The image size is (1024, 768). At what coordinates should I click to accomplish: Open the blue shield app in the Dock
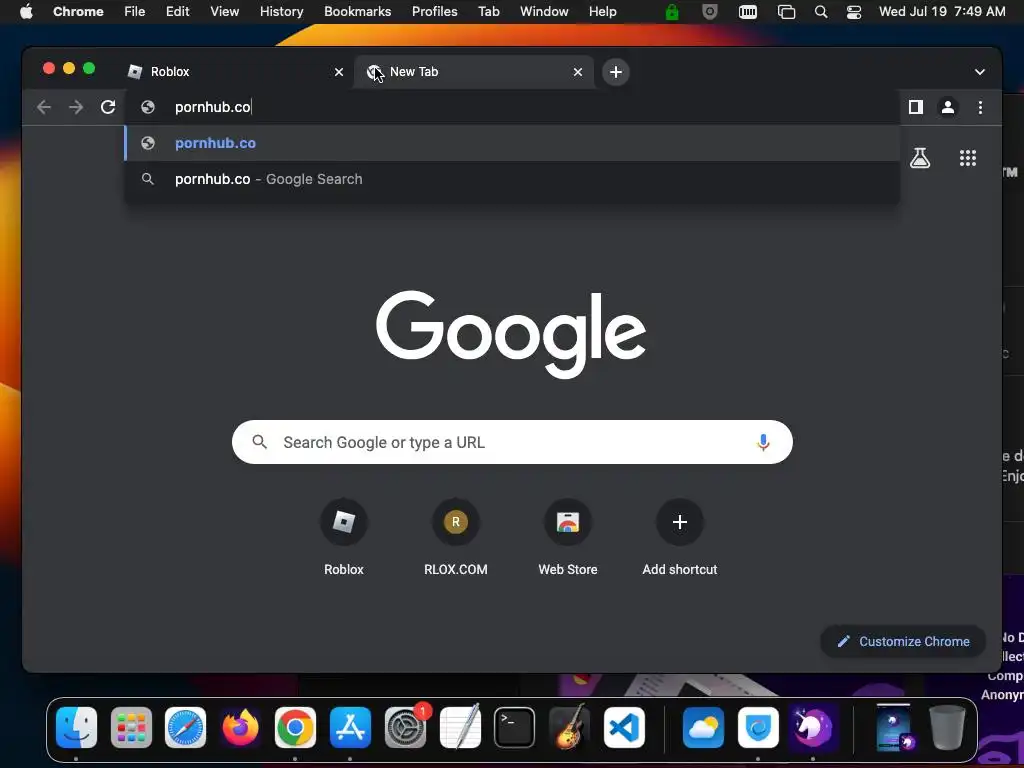pyautogui.click(x=758, y=728)
